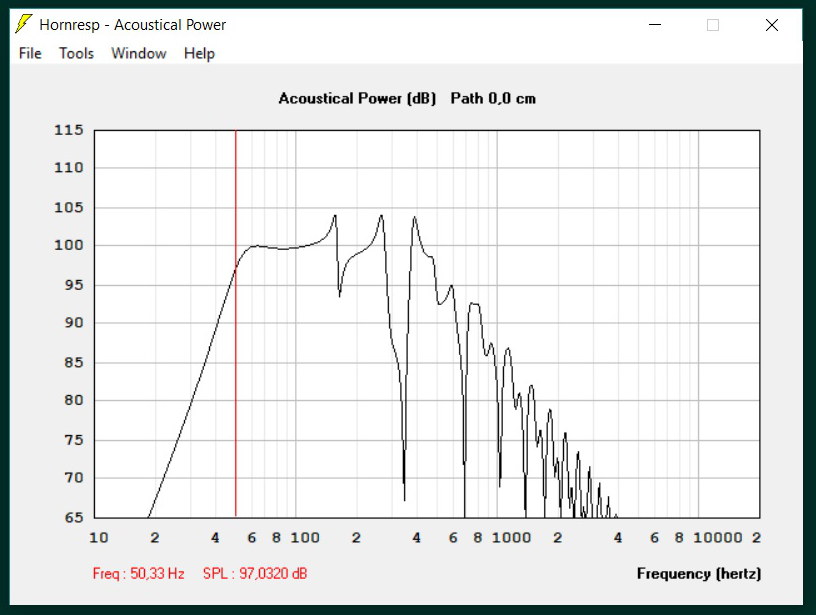The width and height of the screenshot is (816, 615).
Task: Open the File menu
Action: coord(30,53)
